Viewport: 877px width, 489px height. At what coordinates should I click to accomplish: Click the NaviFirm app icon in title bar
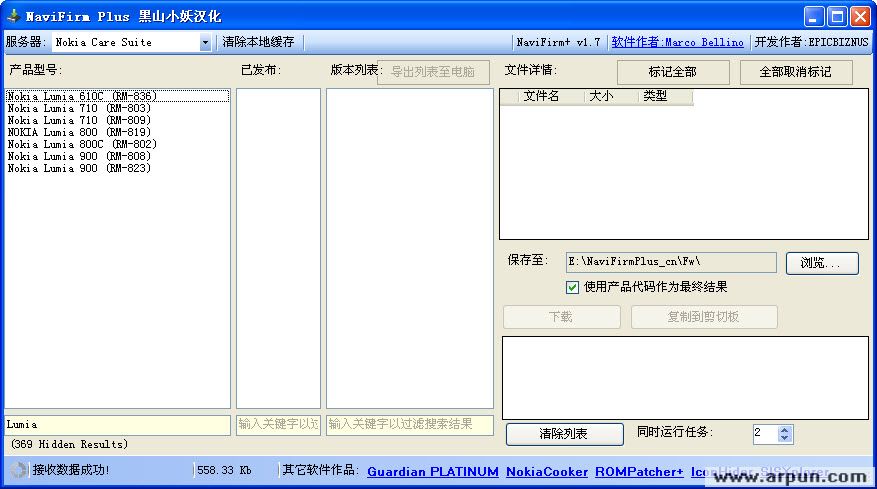[13, 16]
